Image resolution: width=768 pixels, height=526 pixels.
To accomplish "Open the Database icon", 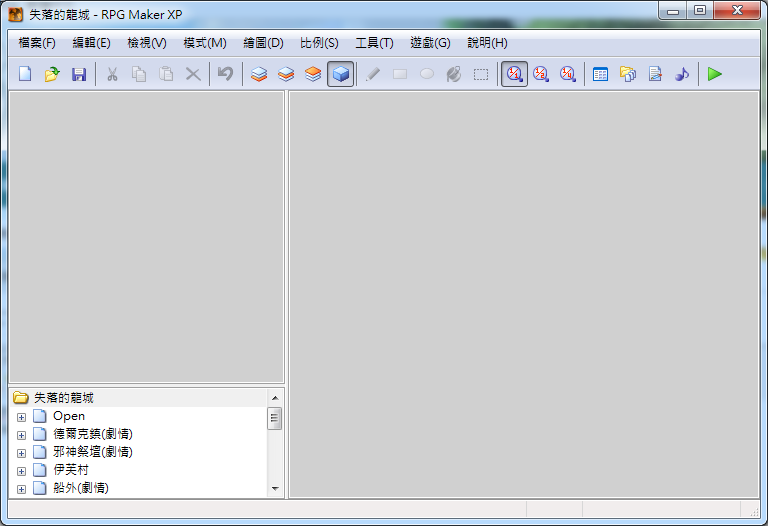I will click(x=600, y=74).
